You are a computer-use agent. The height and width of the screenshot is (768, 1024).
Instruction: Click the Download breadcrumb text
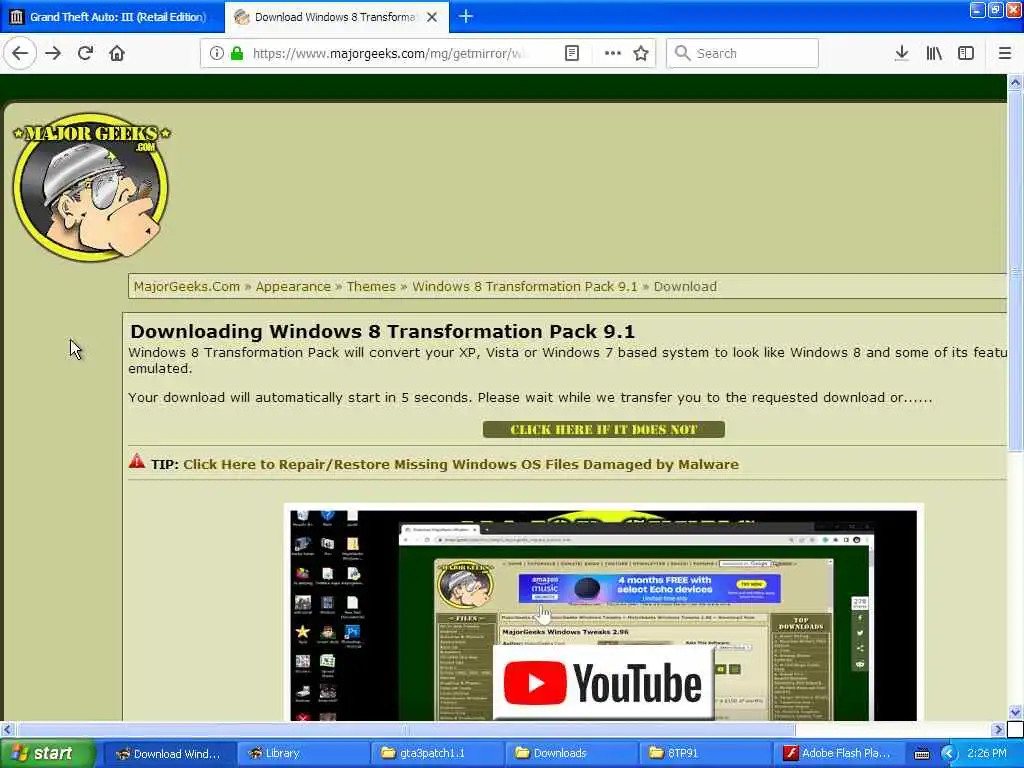click(x=685, y=287)
